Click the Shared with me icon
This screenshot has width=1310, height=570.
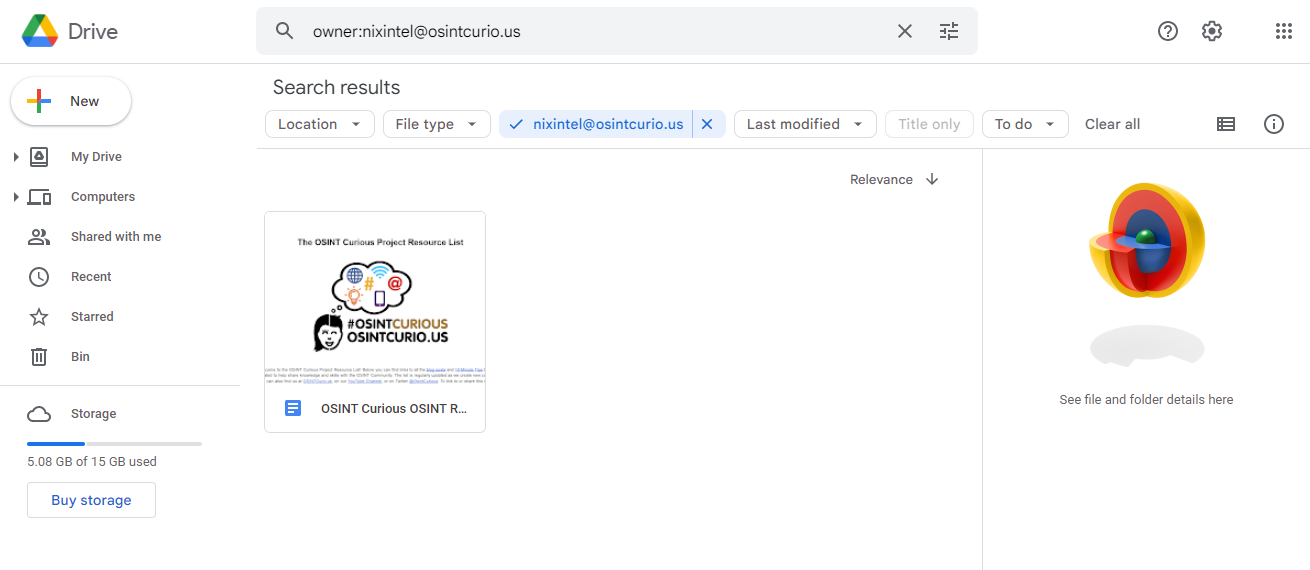point(39,237)
